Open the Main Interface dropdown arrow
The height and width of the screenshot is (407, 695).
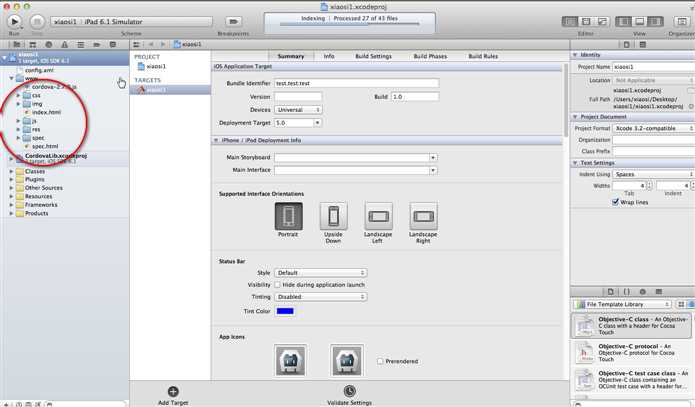[x=433, y=170]
